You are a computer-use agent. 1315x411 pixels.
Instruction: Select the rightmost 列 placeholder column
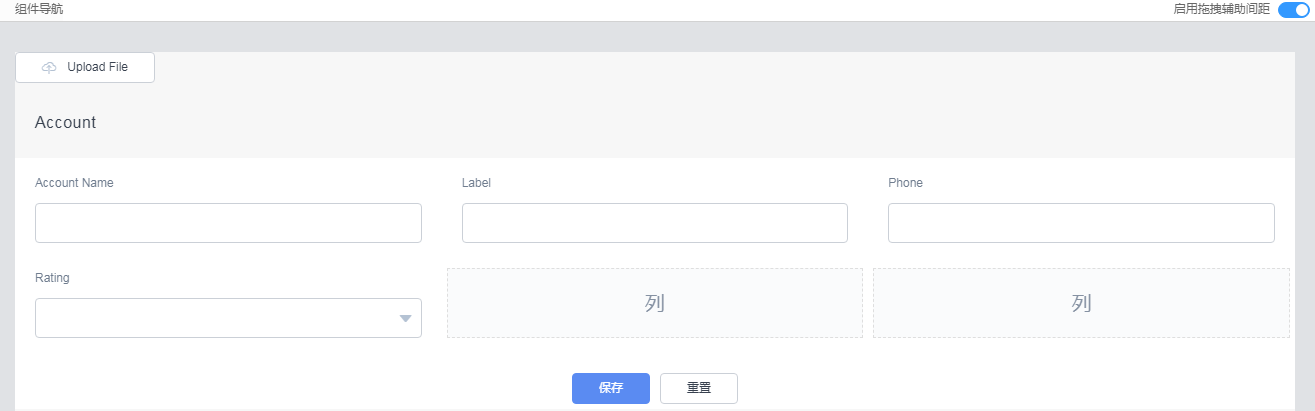pos(1081,303)
